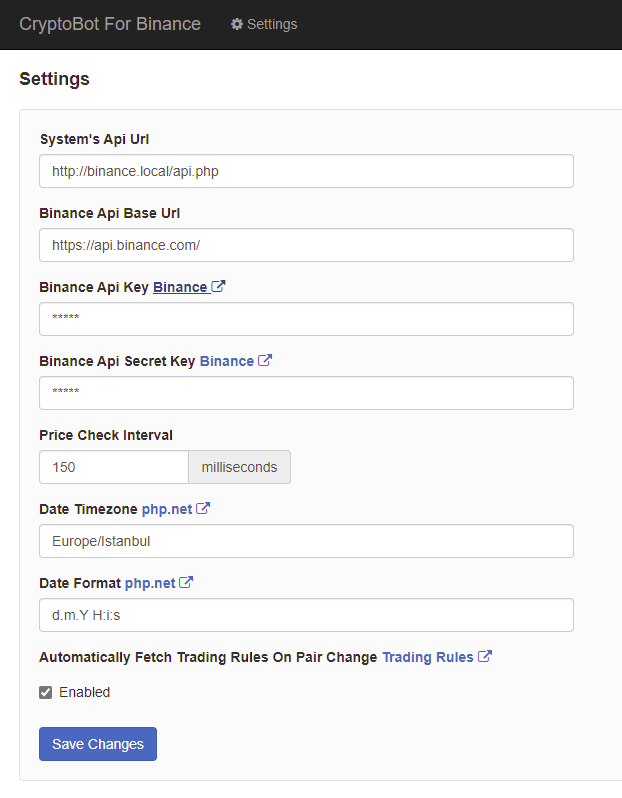The width and height of the screenshot is (622, 798).
Task: Click external-link icon next to Trading Rules
Action: point(485,657)
